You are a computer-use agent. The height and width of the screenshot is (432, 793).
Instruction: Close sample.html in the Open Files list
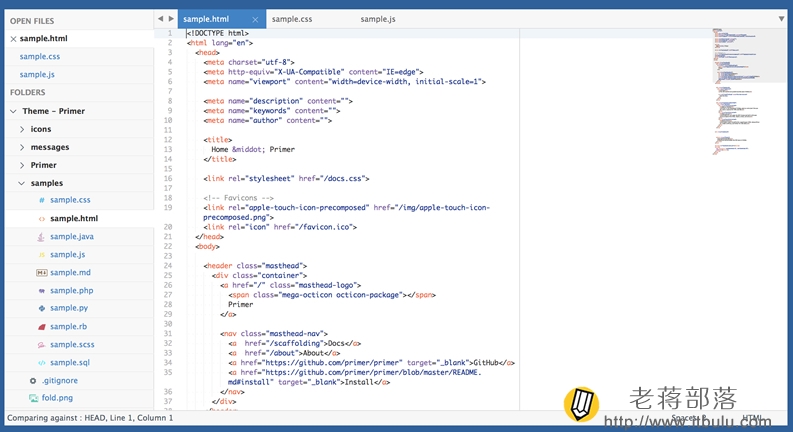pos(13,39)
